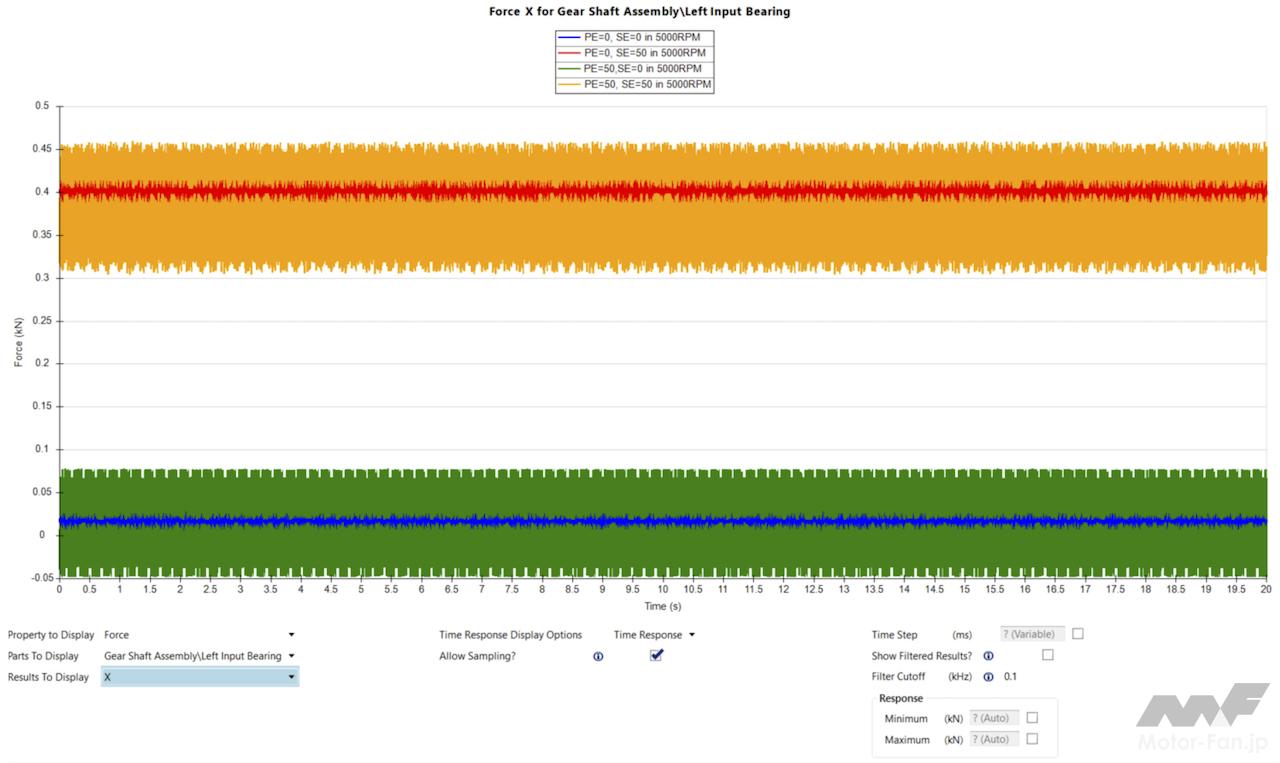
Task: Tick the Time Step checkbox
Action: (1078, 634)
